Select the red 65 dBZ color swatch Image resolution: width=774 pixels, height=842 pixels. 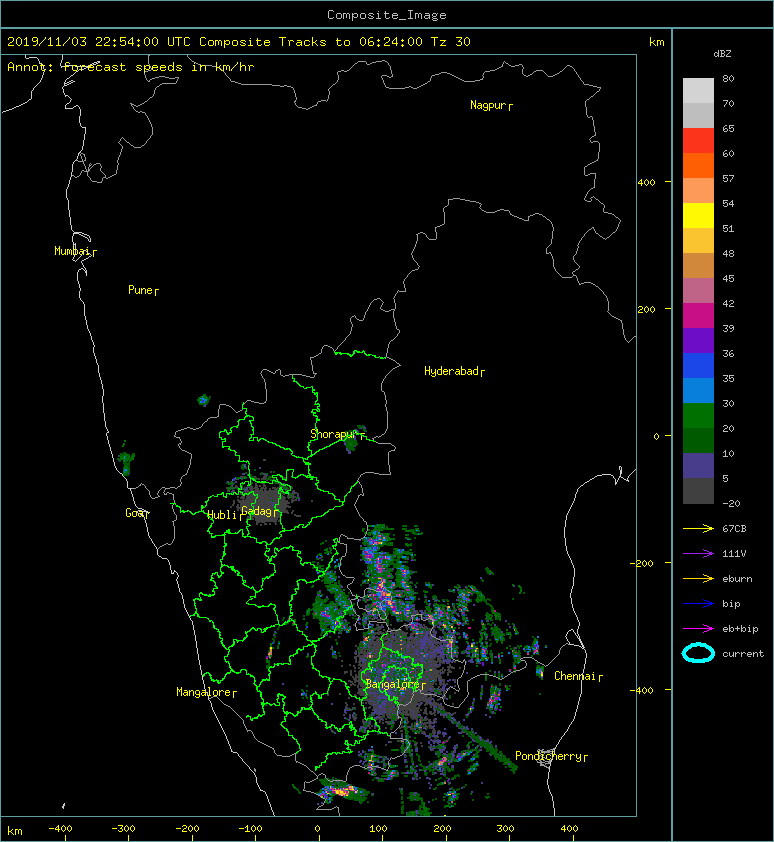(698, 140)
